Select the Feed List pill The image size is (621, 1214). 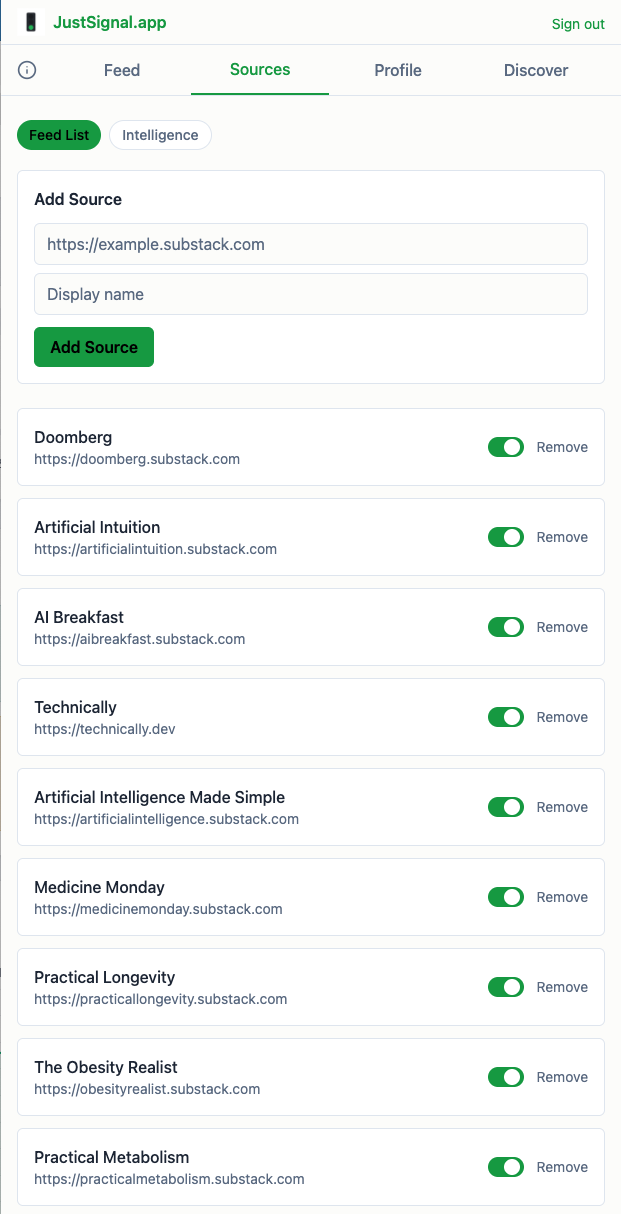pos(58,134)
